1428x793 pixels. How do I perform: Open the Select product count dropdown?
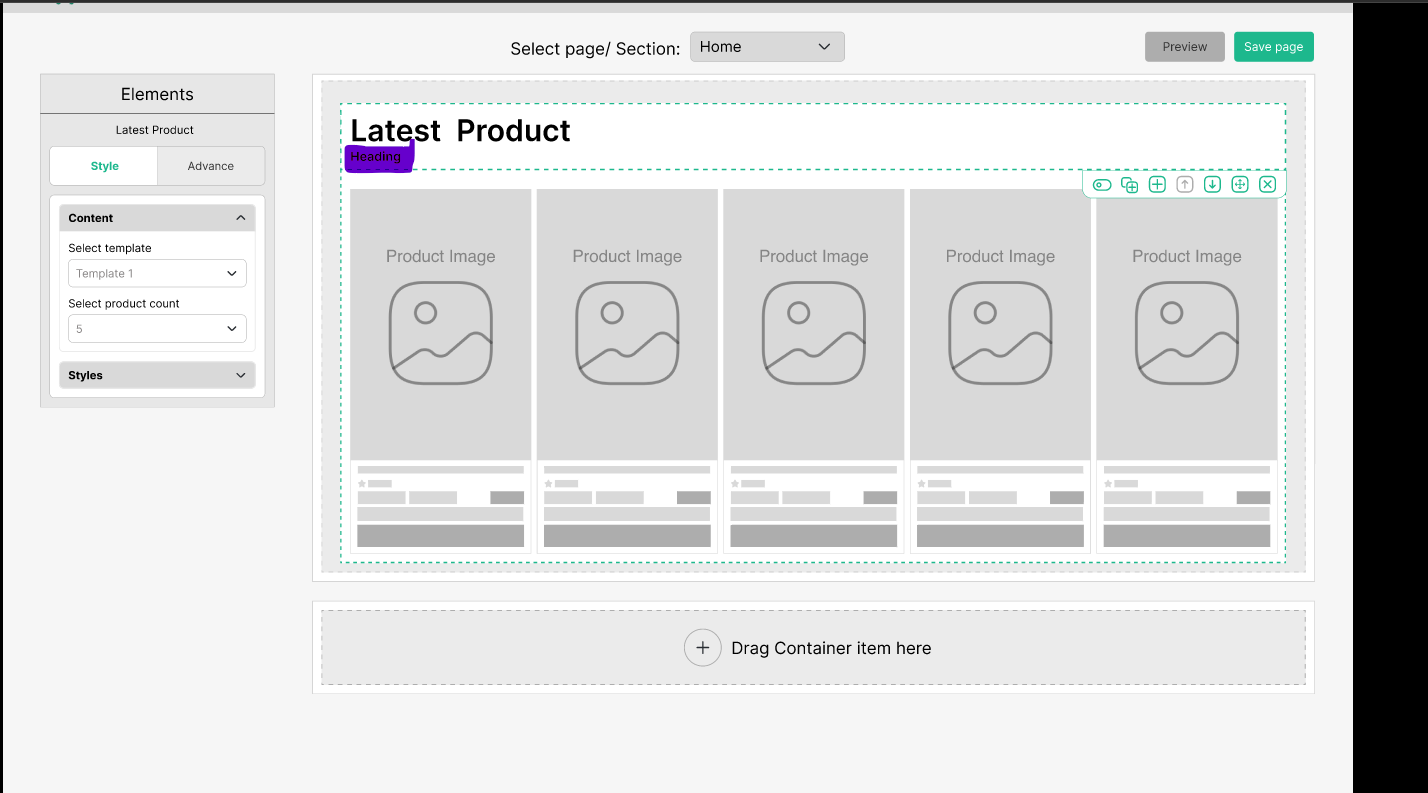coord(157,329)
